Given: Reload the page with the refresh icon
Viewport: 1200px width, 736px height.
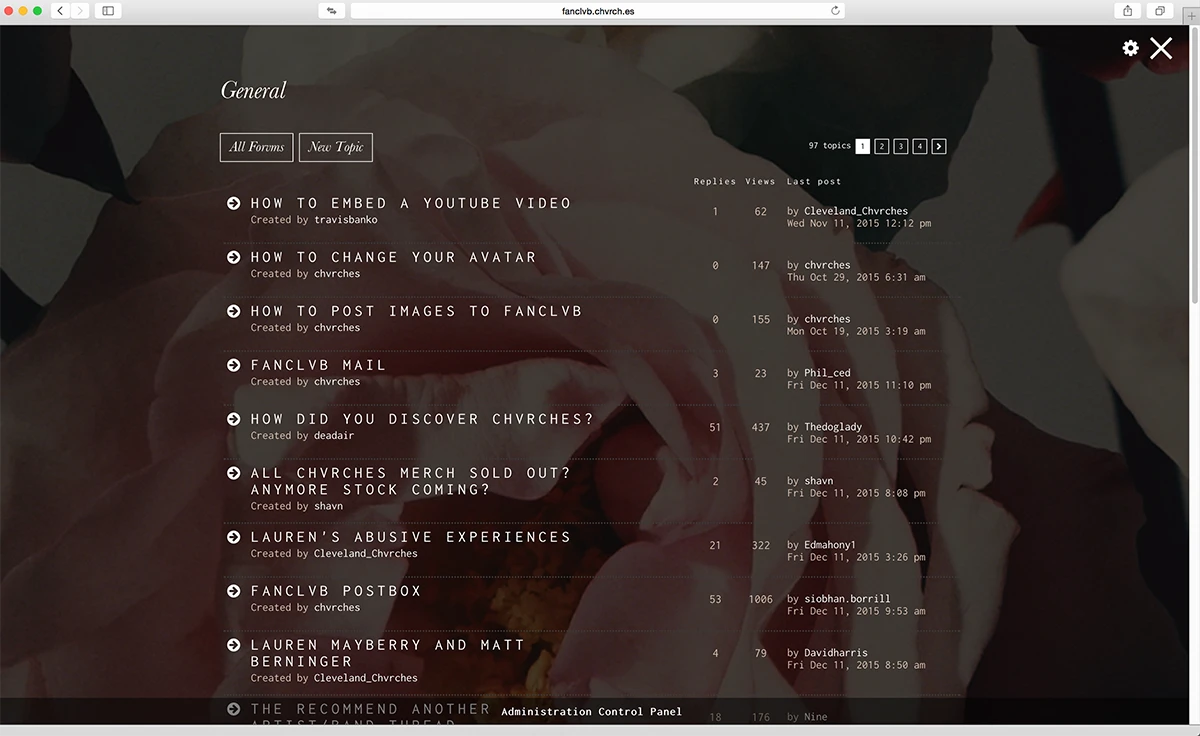Looking at the screenshot, I should [x=836, y=11].
